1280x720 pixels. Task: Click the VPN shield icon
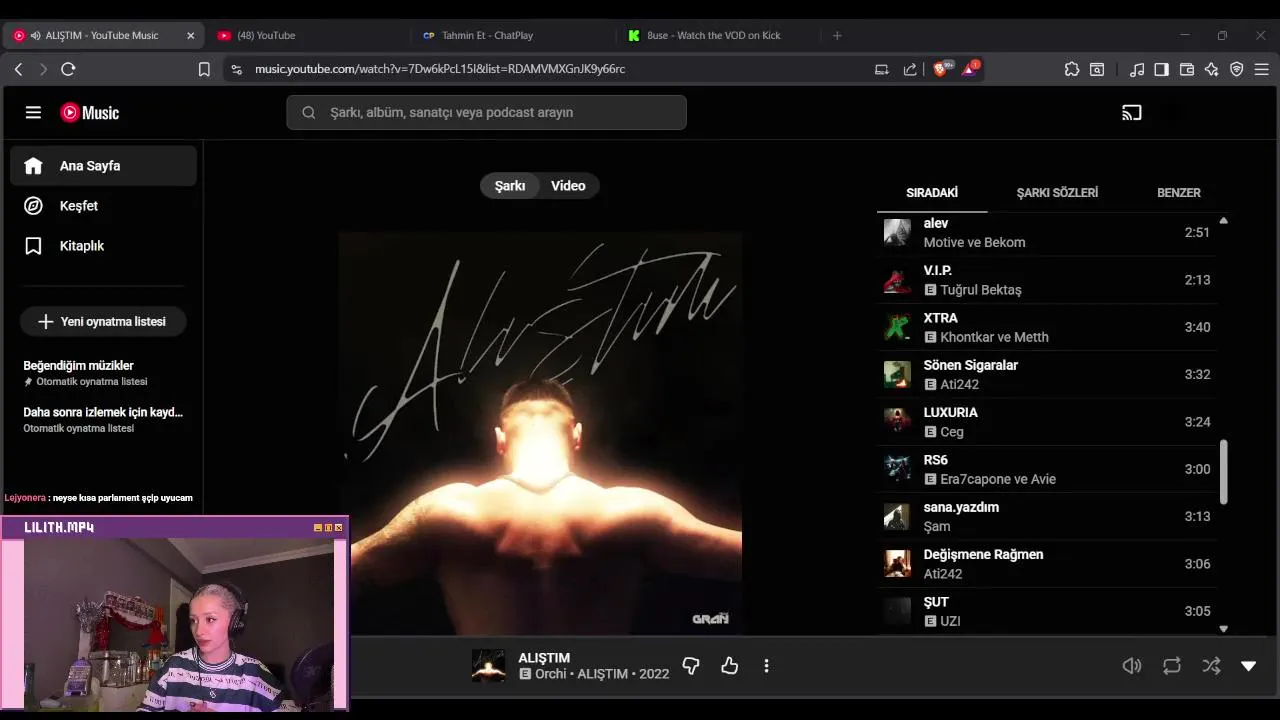[x=1237, y=69]
